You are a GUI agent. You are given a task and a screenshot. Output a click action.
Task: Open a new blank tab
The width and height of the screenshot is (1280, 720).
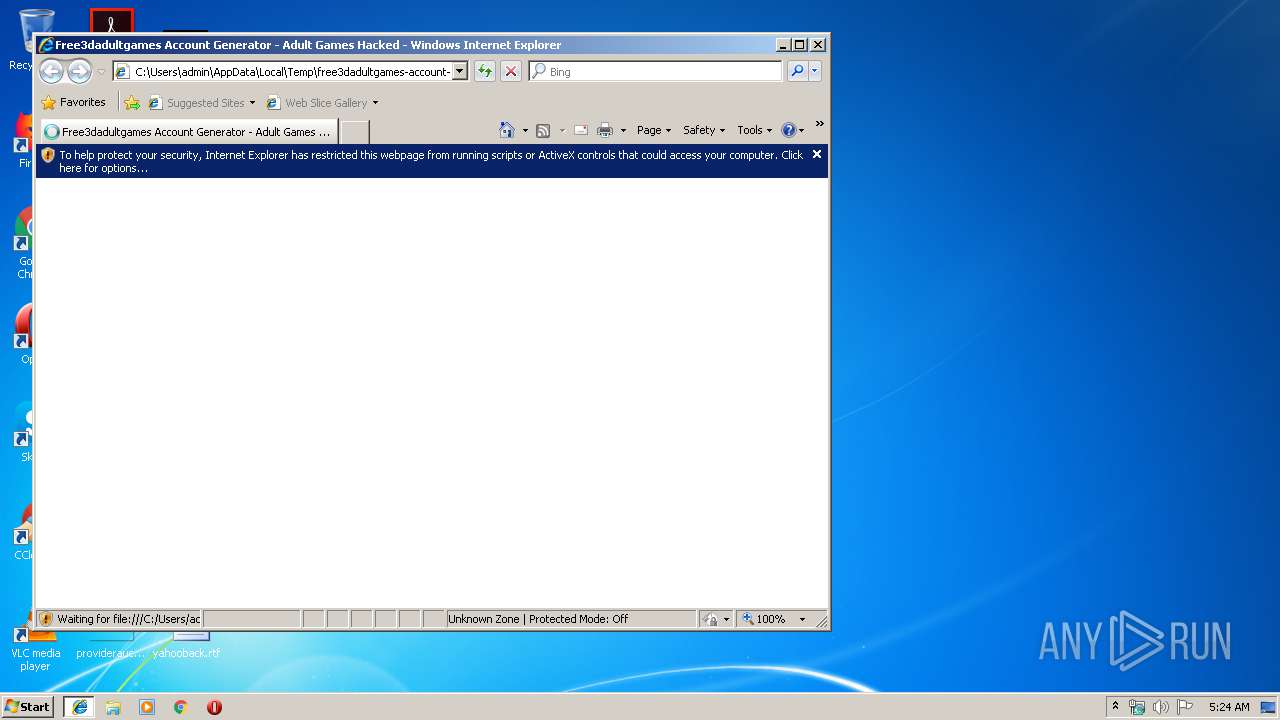pyautogui.click(x=354, y=132)
